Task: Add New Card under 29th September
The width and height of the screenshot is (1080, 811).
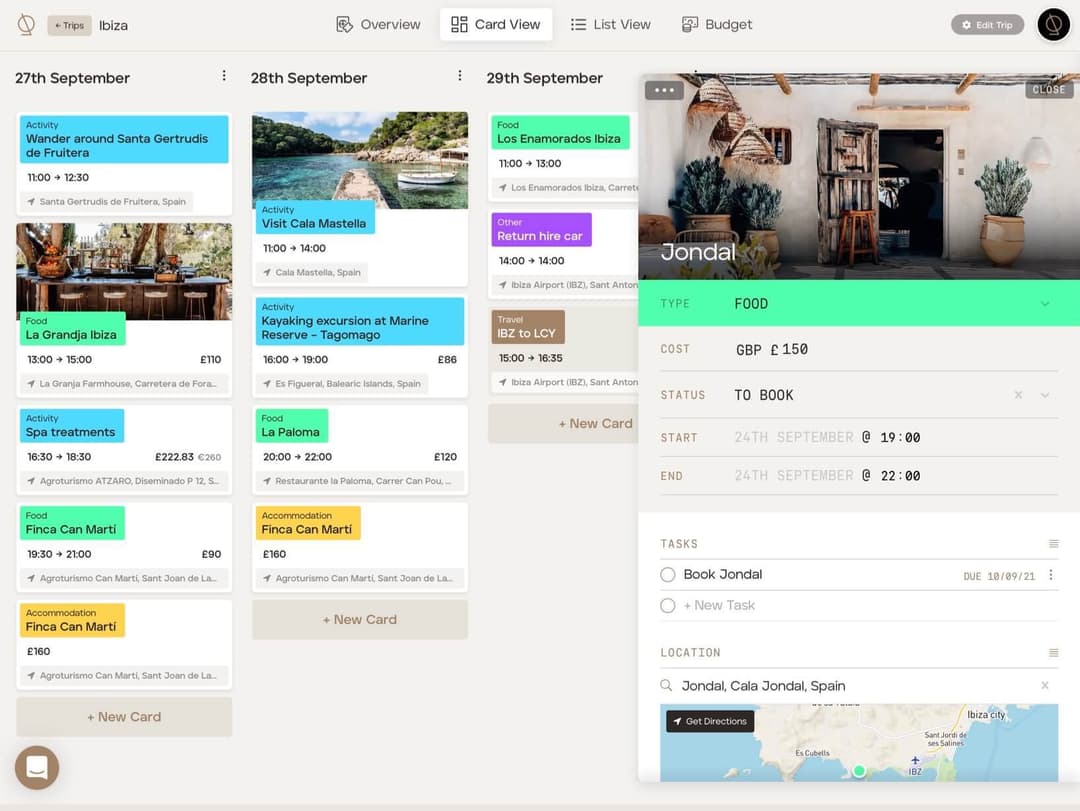Action: point(563,423)
